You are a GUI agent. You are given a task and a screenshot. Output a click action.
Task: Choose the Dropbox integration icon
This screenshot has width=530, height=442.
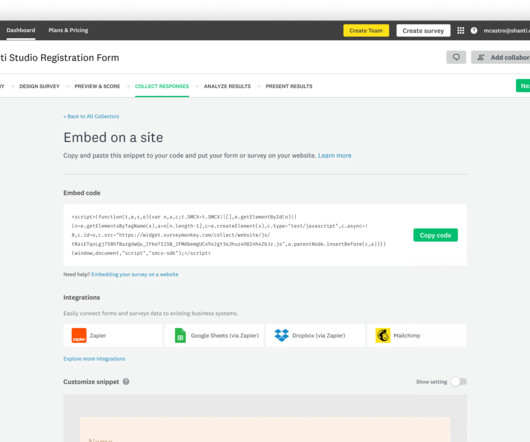click(282, 335)
